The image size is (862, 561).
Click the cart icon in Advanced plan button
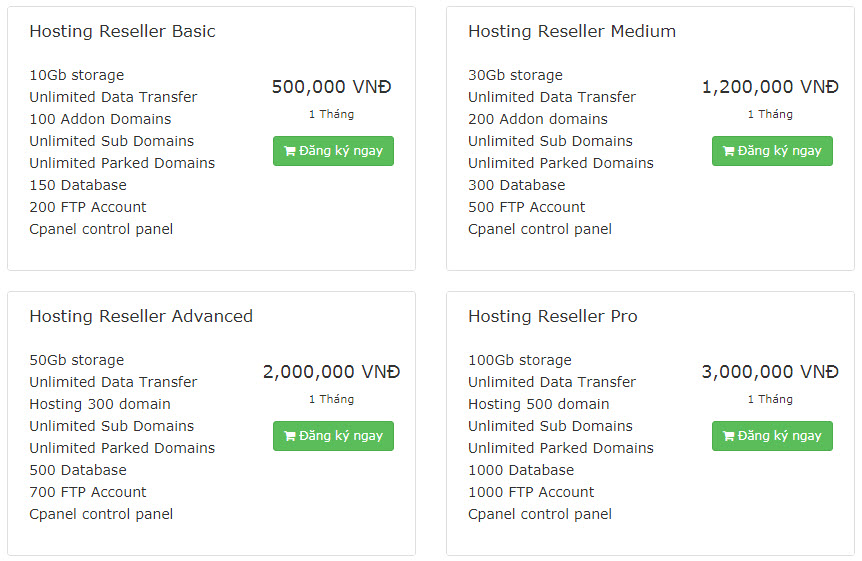(290, 437)
